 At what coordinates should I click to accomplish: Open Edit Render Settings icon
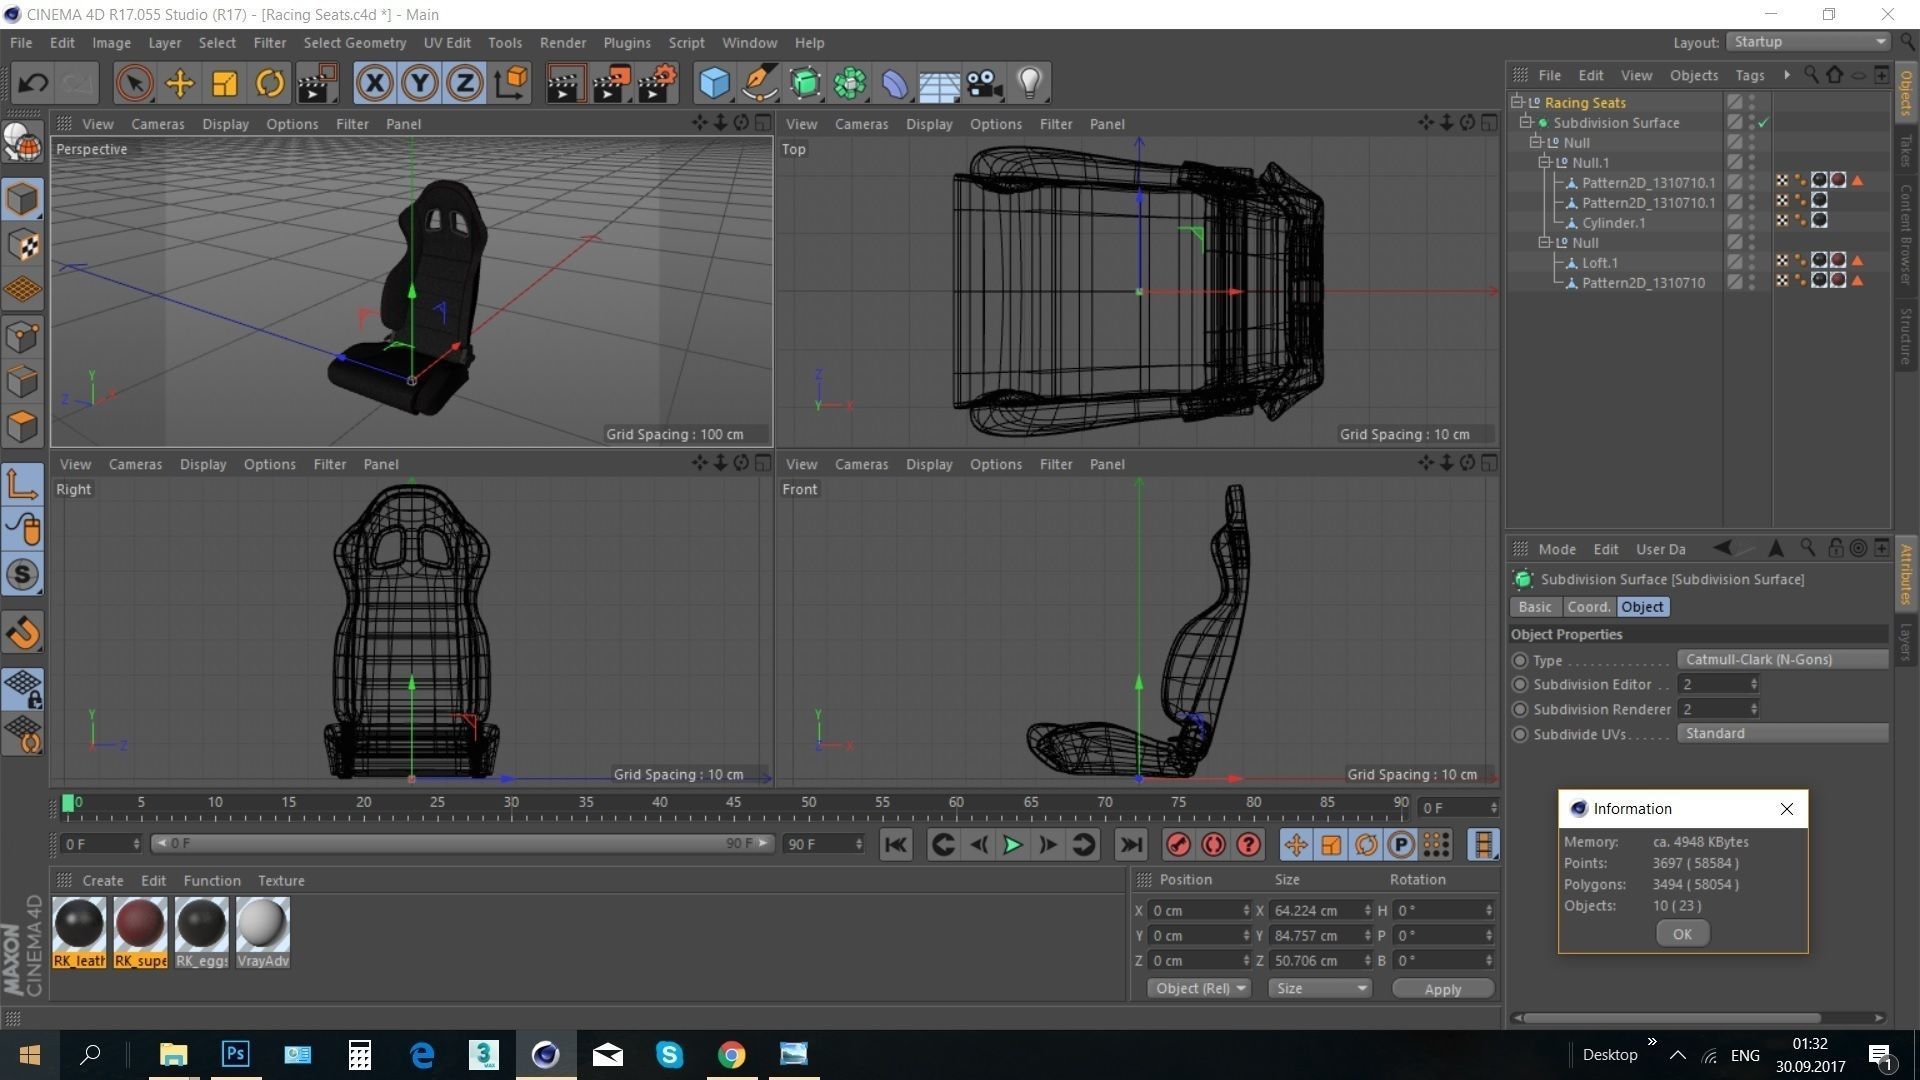[x=657, y=83]
